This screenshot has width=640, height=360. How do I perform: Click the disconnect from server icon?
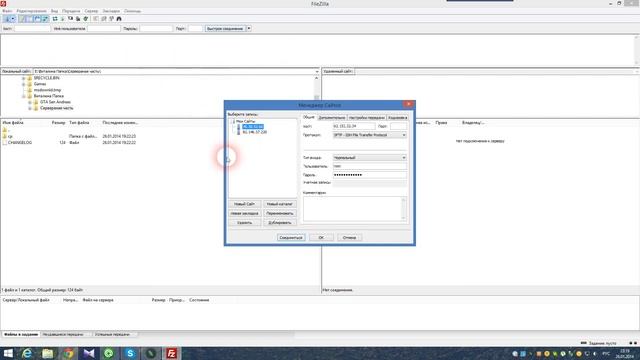pos(78,19)
